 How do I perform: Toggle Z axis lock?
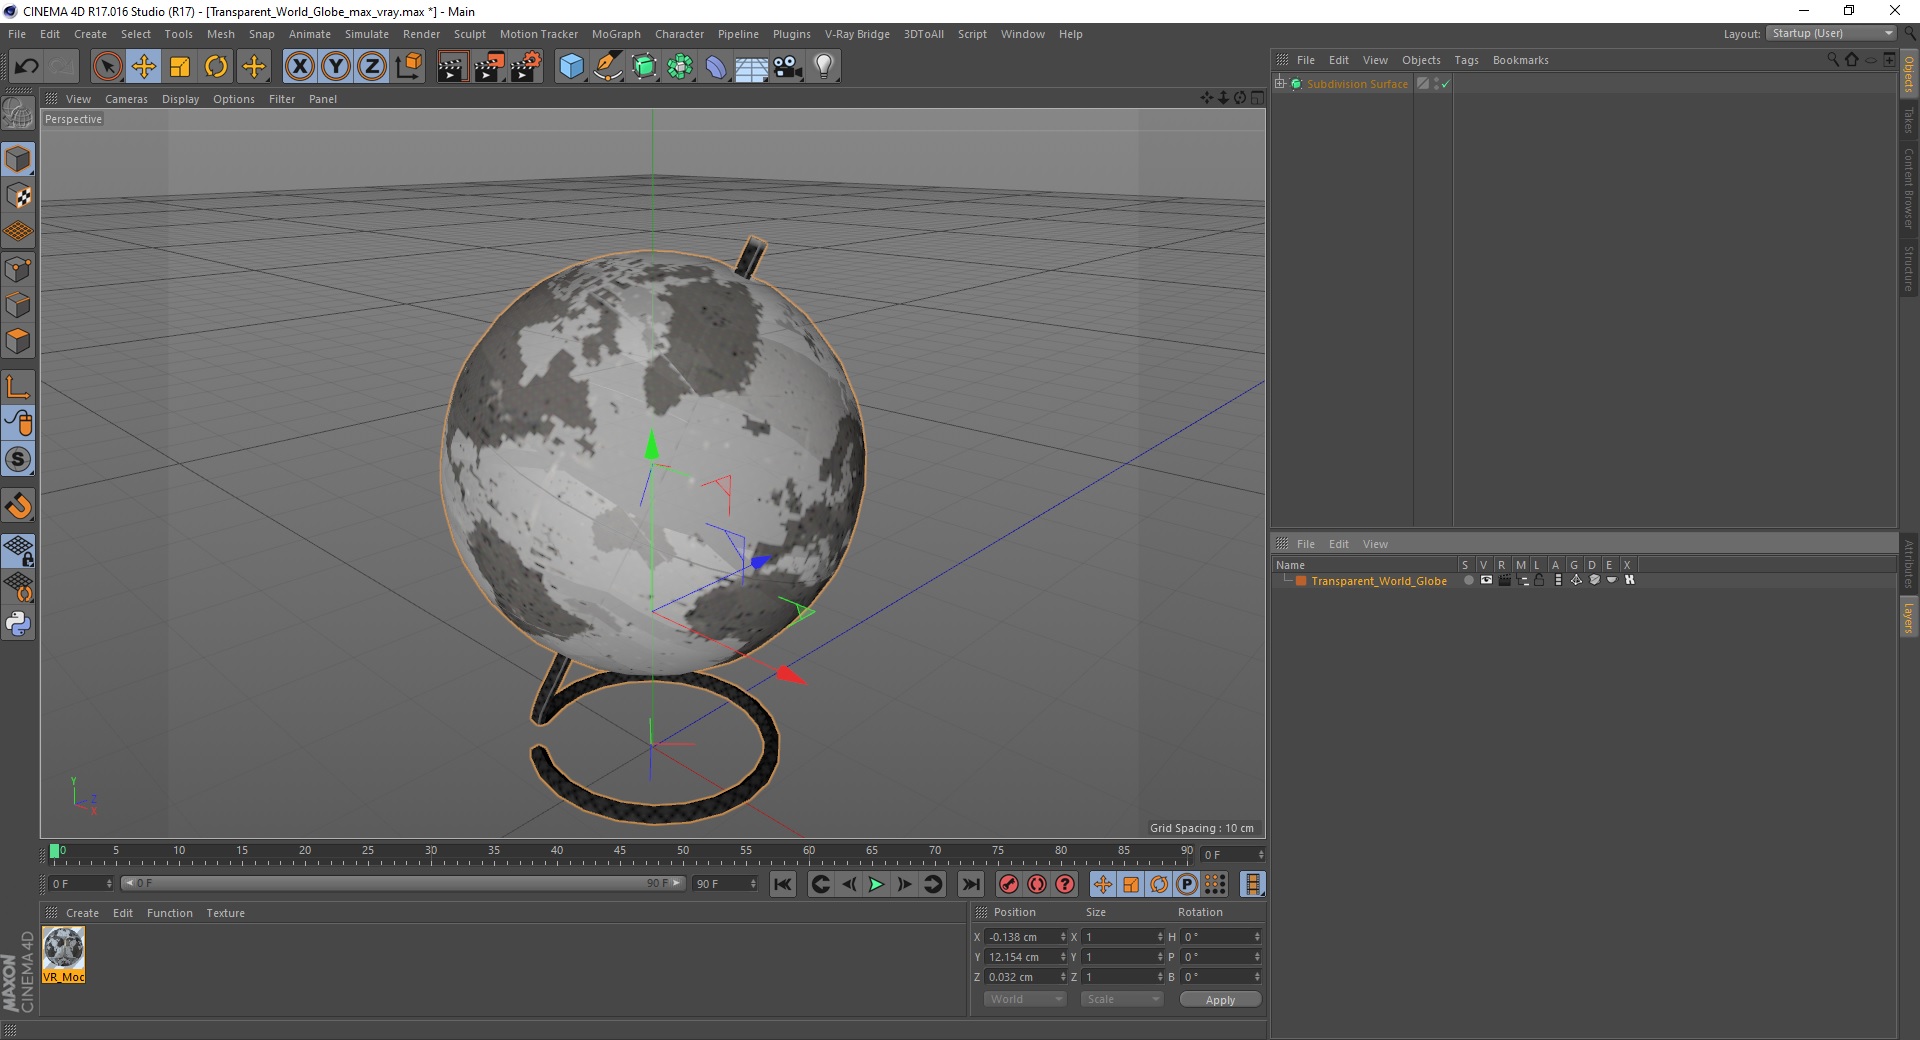[372, 67]
